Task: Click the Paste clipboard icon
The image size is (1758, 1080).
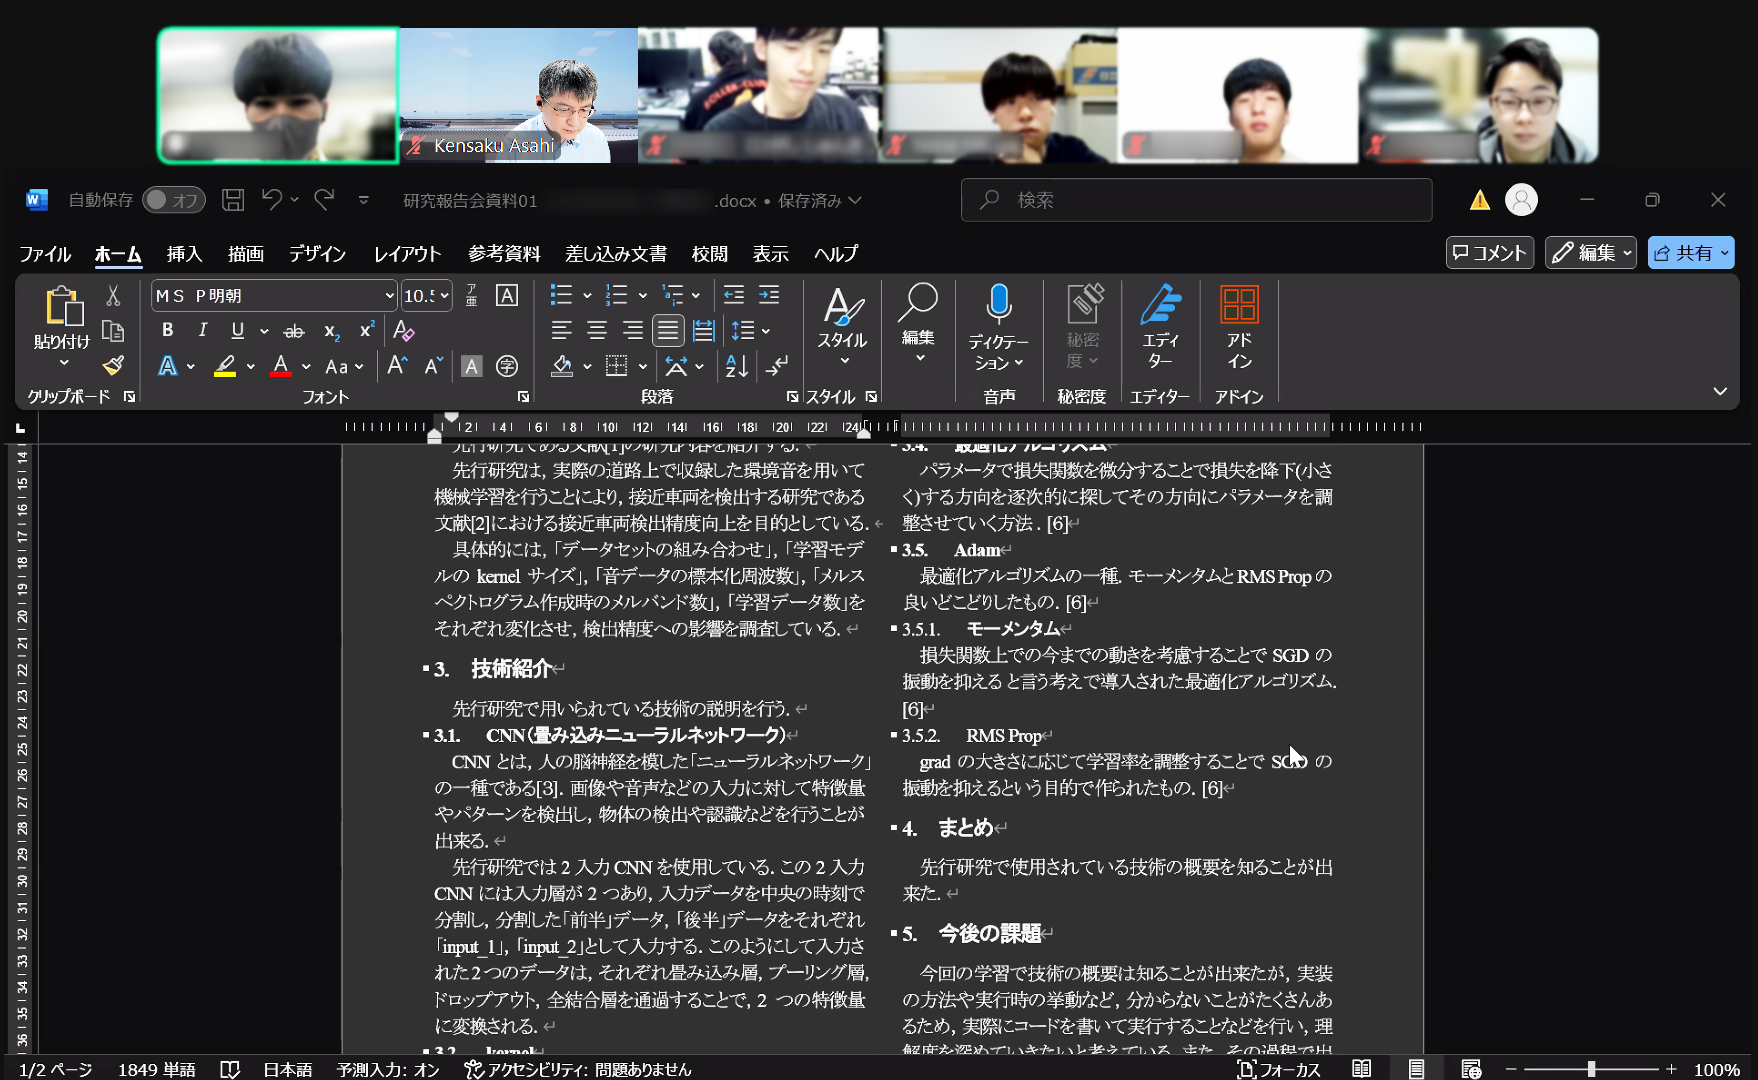Action: click(63, 306)
